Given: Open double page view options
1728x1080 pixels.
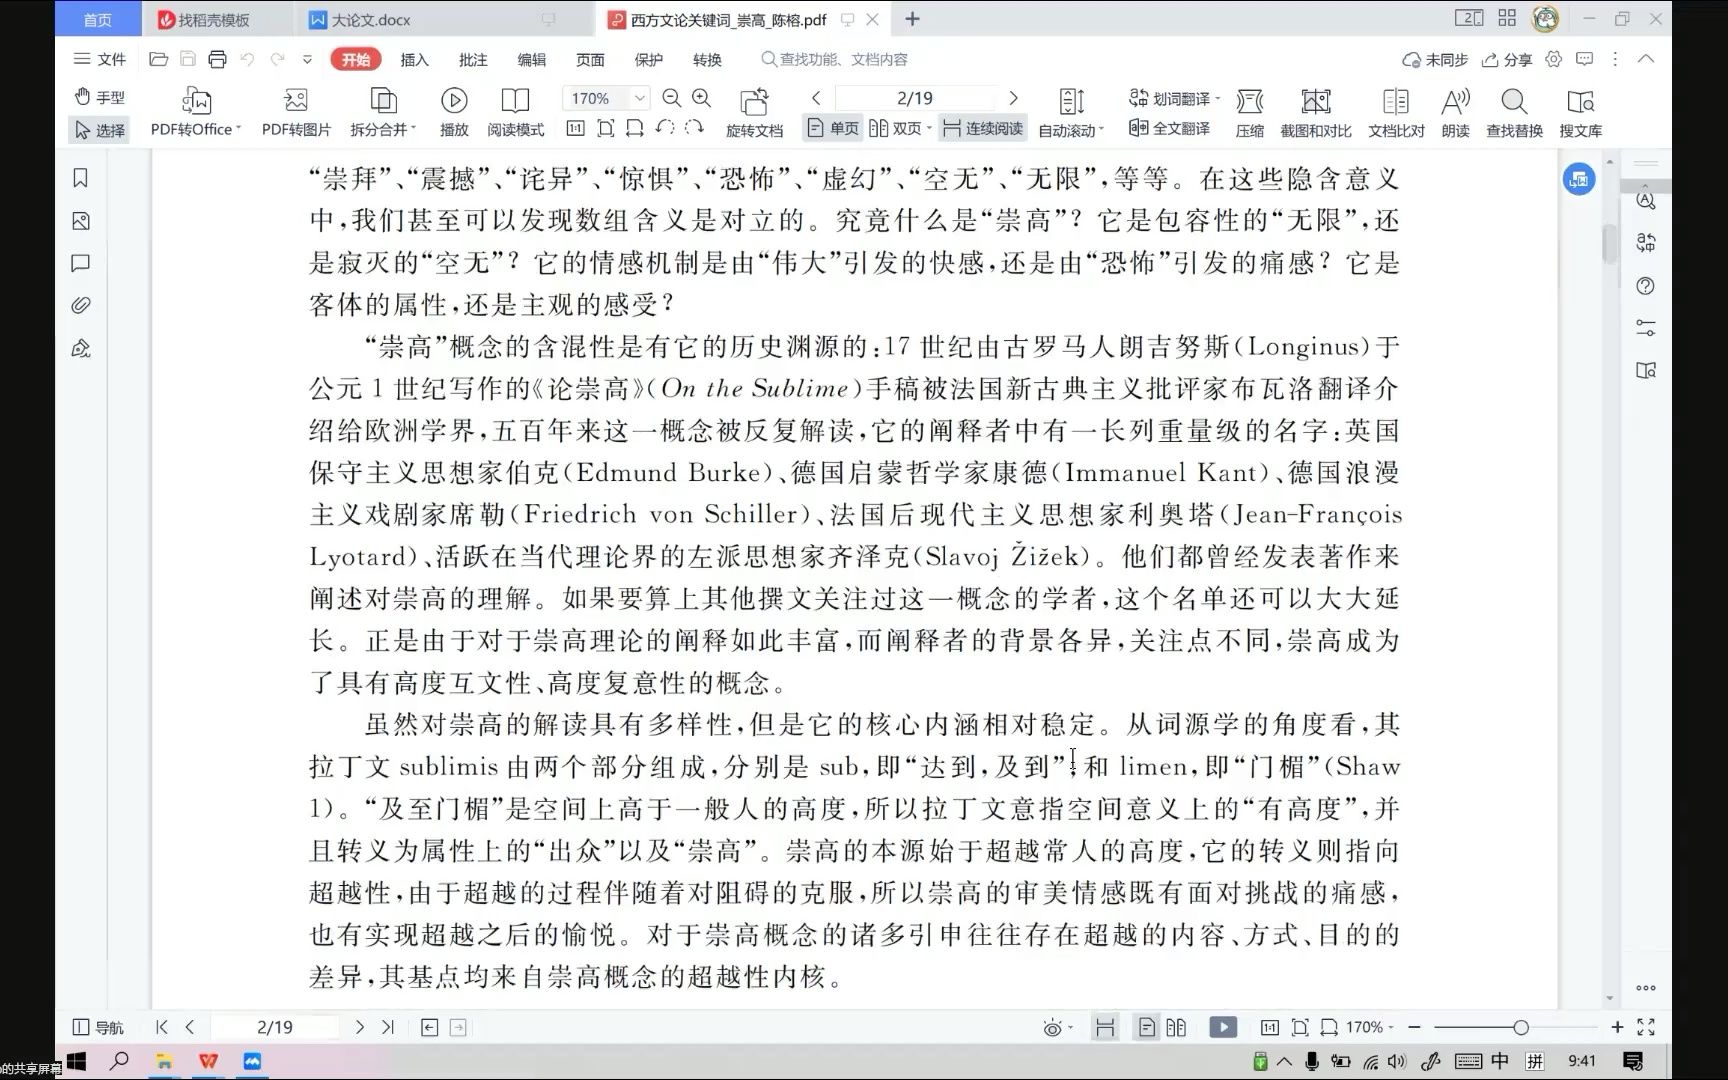Looking at the screenshot, I should coord(900,128).
